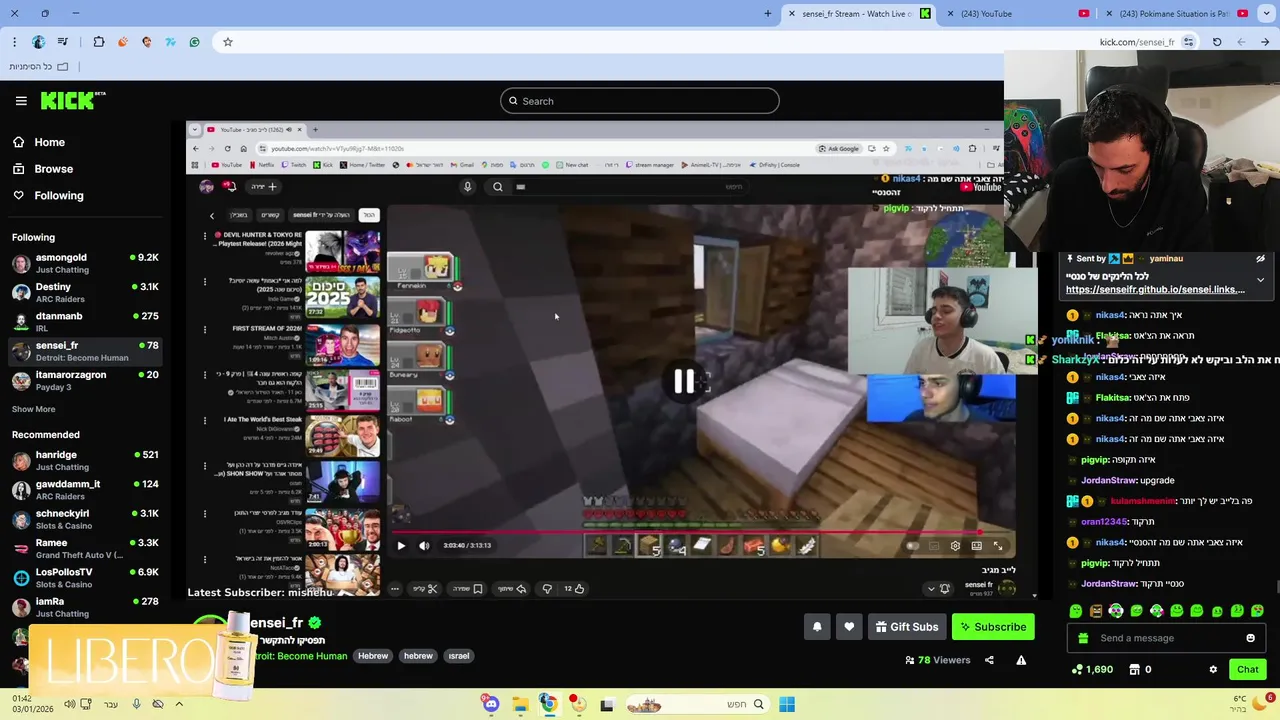Open Browse in Kick sidebar
The image size is (1280, 720).
(53, 169)
